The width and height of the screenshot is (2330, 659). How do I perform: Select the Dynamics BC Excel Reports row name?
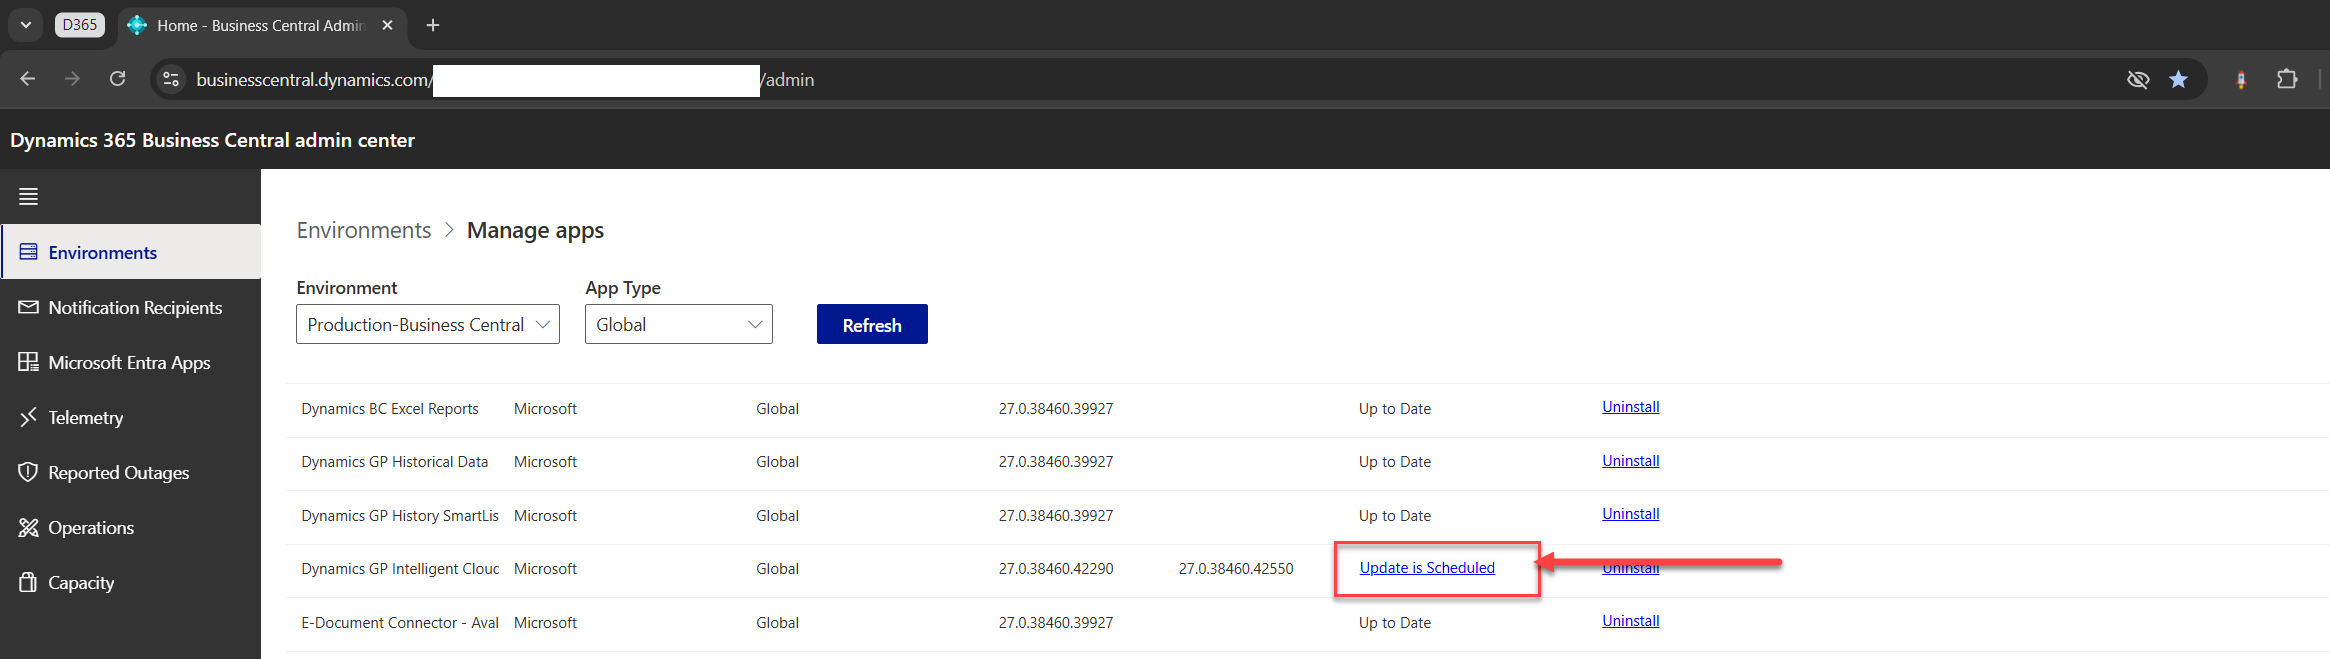(390, 409)
